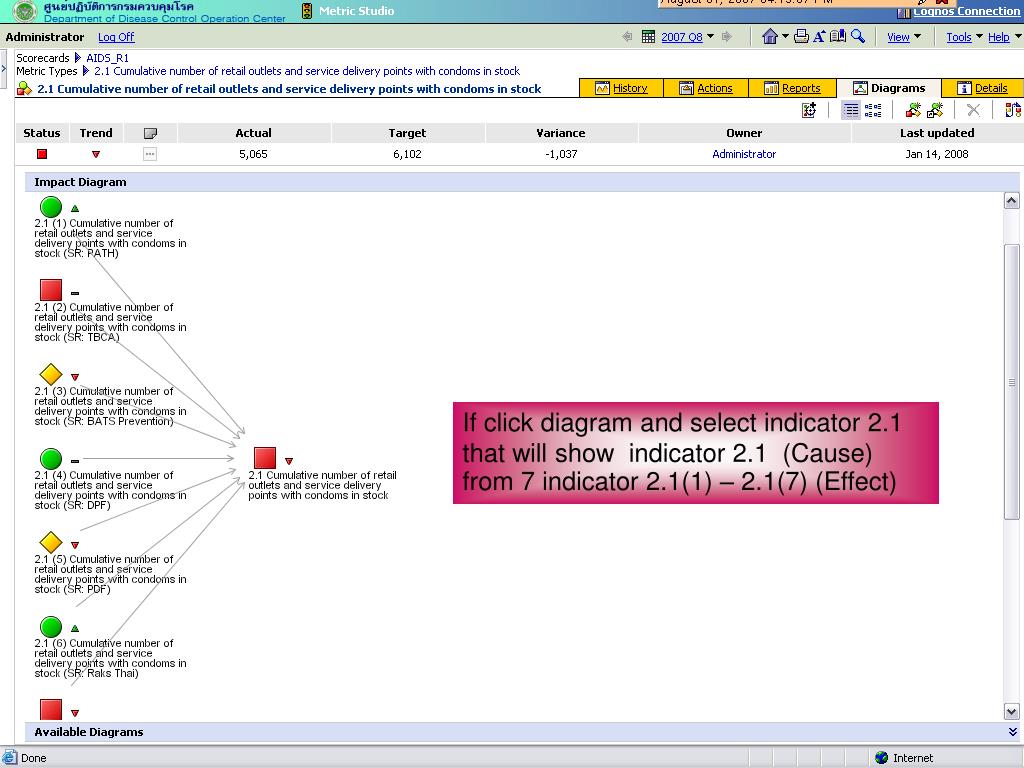This screenshot has width=1024, height=768.
Task: Click scroll down arrow of impact diagram
Action: click(1011, 712)
